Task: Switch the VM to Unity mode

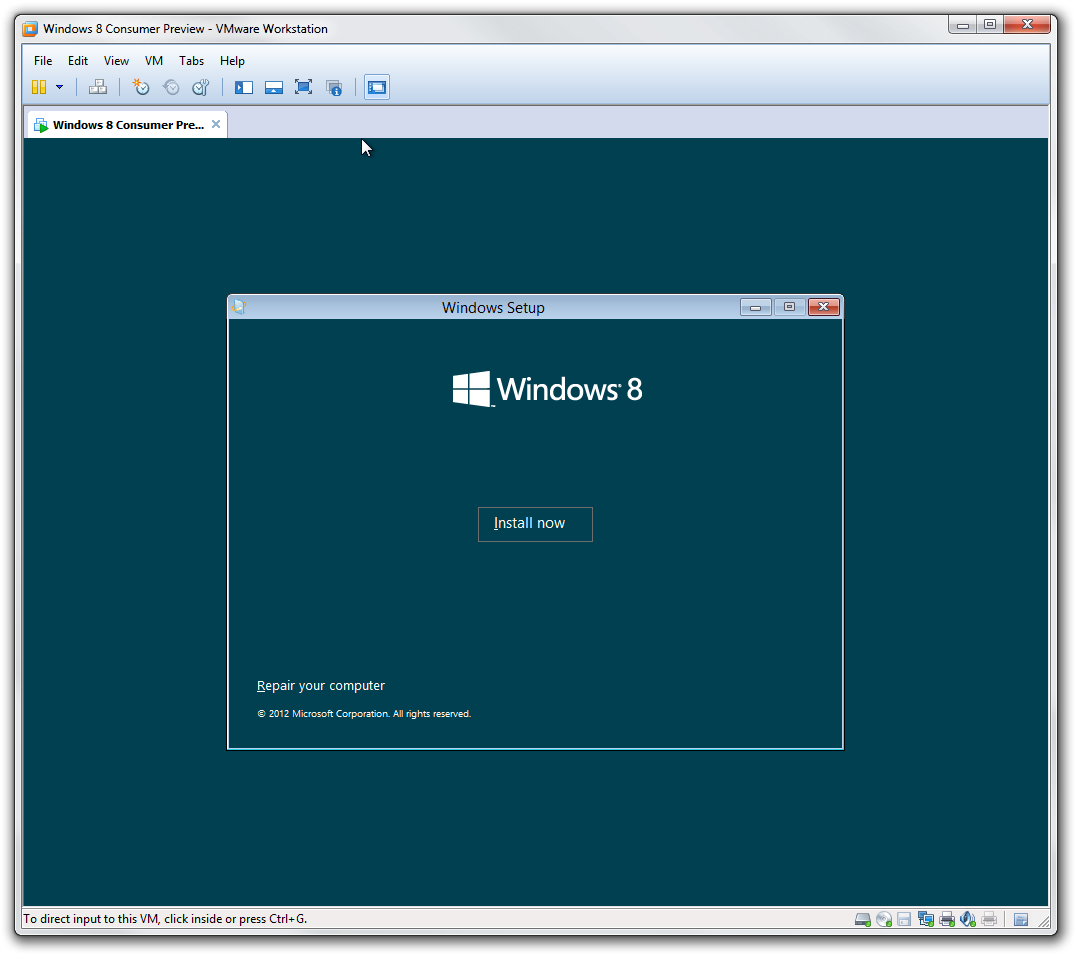Action: tap(334, 87)
